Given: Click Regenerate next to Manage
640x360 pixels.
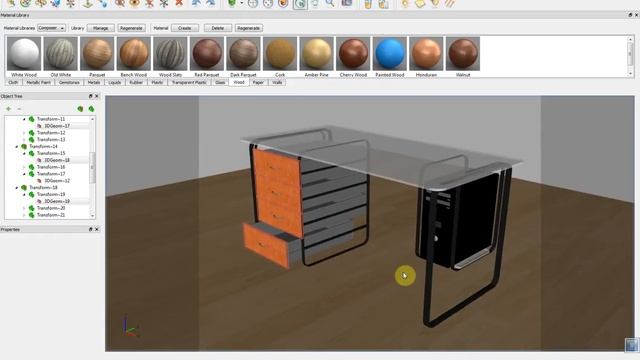Looking at the screenshot, I should coord(131,28).
